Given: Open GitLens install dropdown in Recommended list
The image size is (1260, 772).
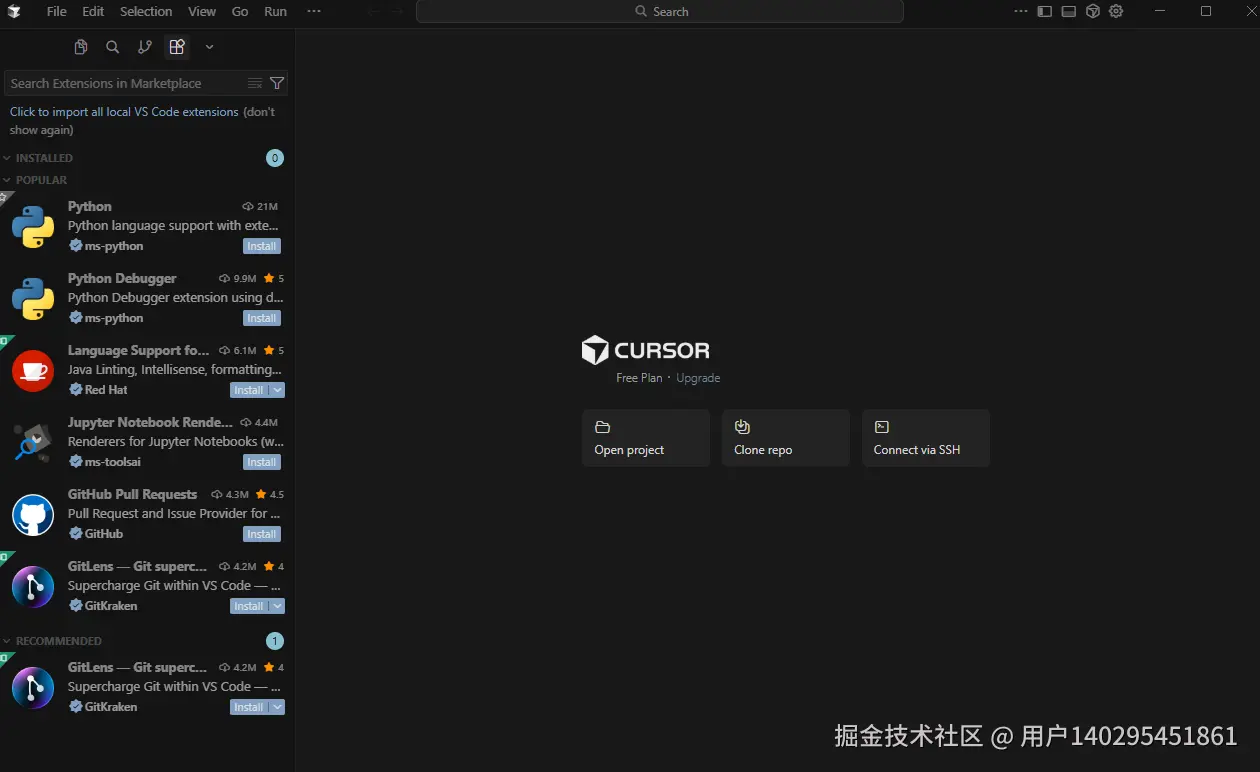Looking at the screenshot, I should (x=278, y=707).
